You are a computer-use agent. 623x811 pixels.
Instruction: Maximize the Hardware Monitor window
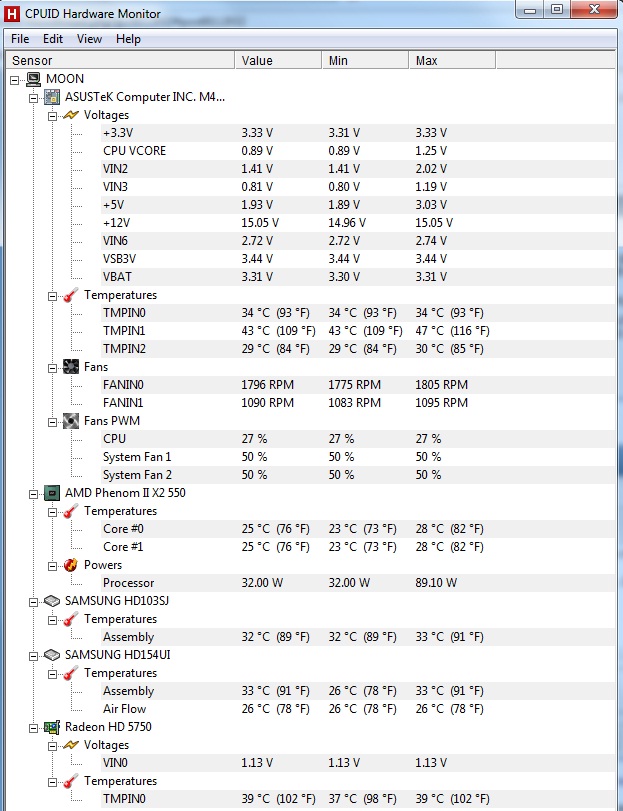click(557, 9)
